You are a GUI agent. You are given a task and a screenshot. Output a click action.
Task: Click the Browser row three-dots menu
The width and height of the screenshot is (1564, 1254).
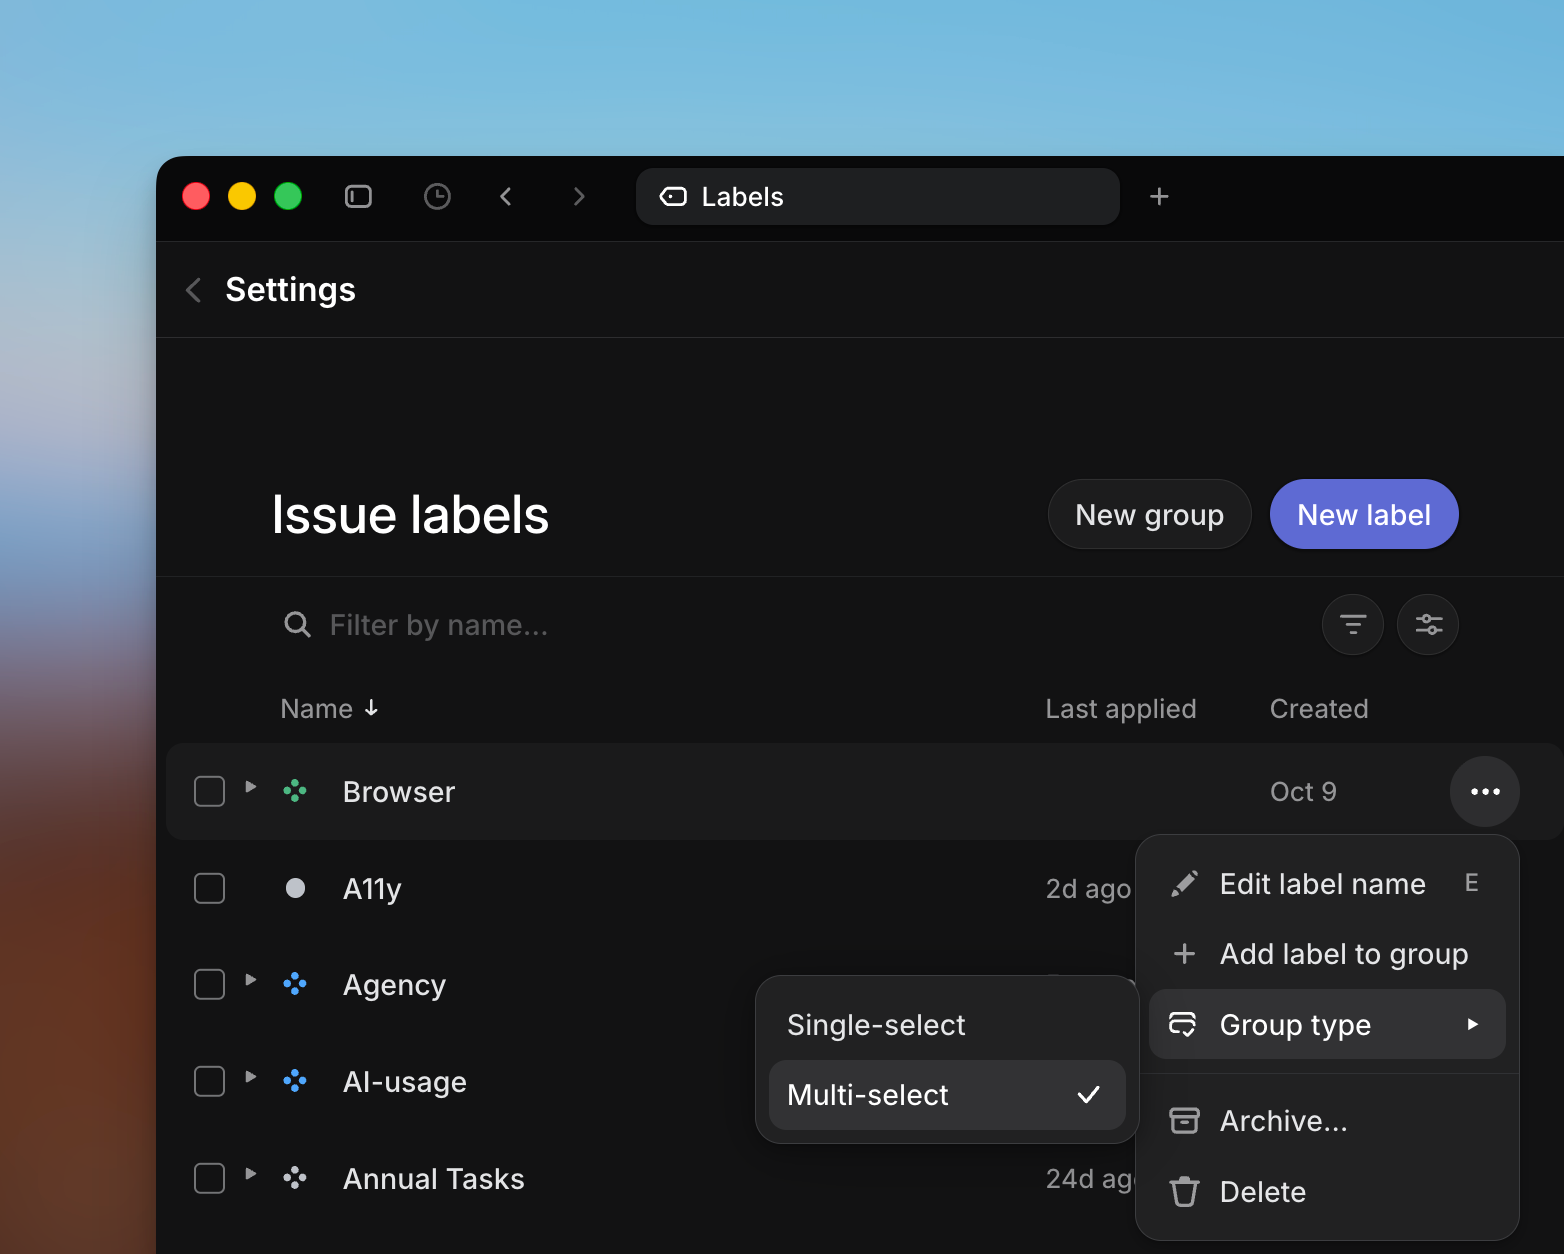1485,791
